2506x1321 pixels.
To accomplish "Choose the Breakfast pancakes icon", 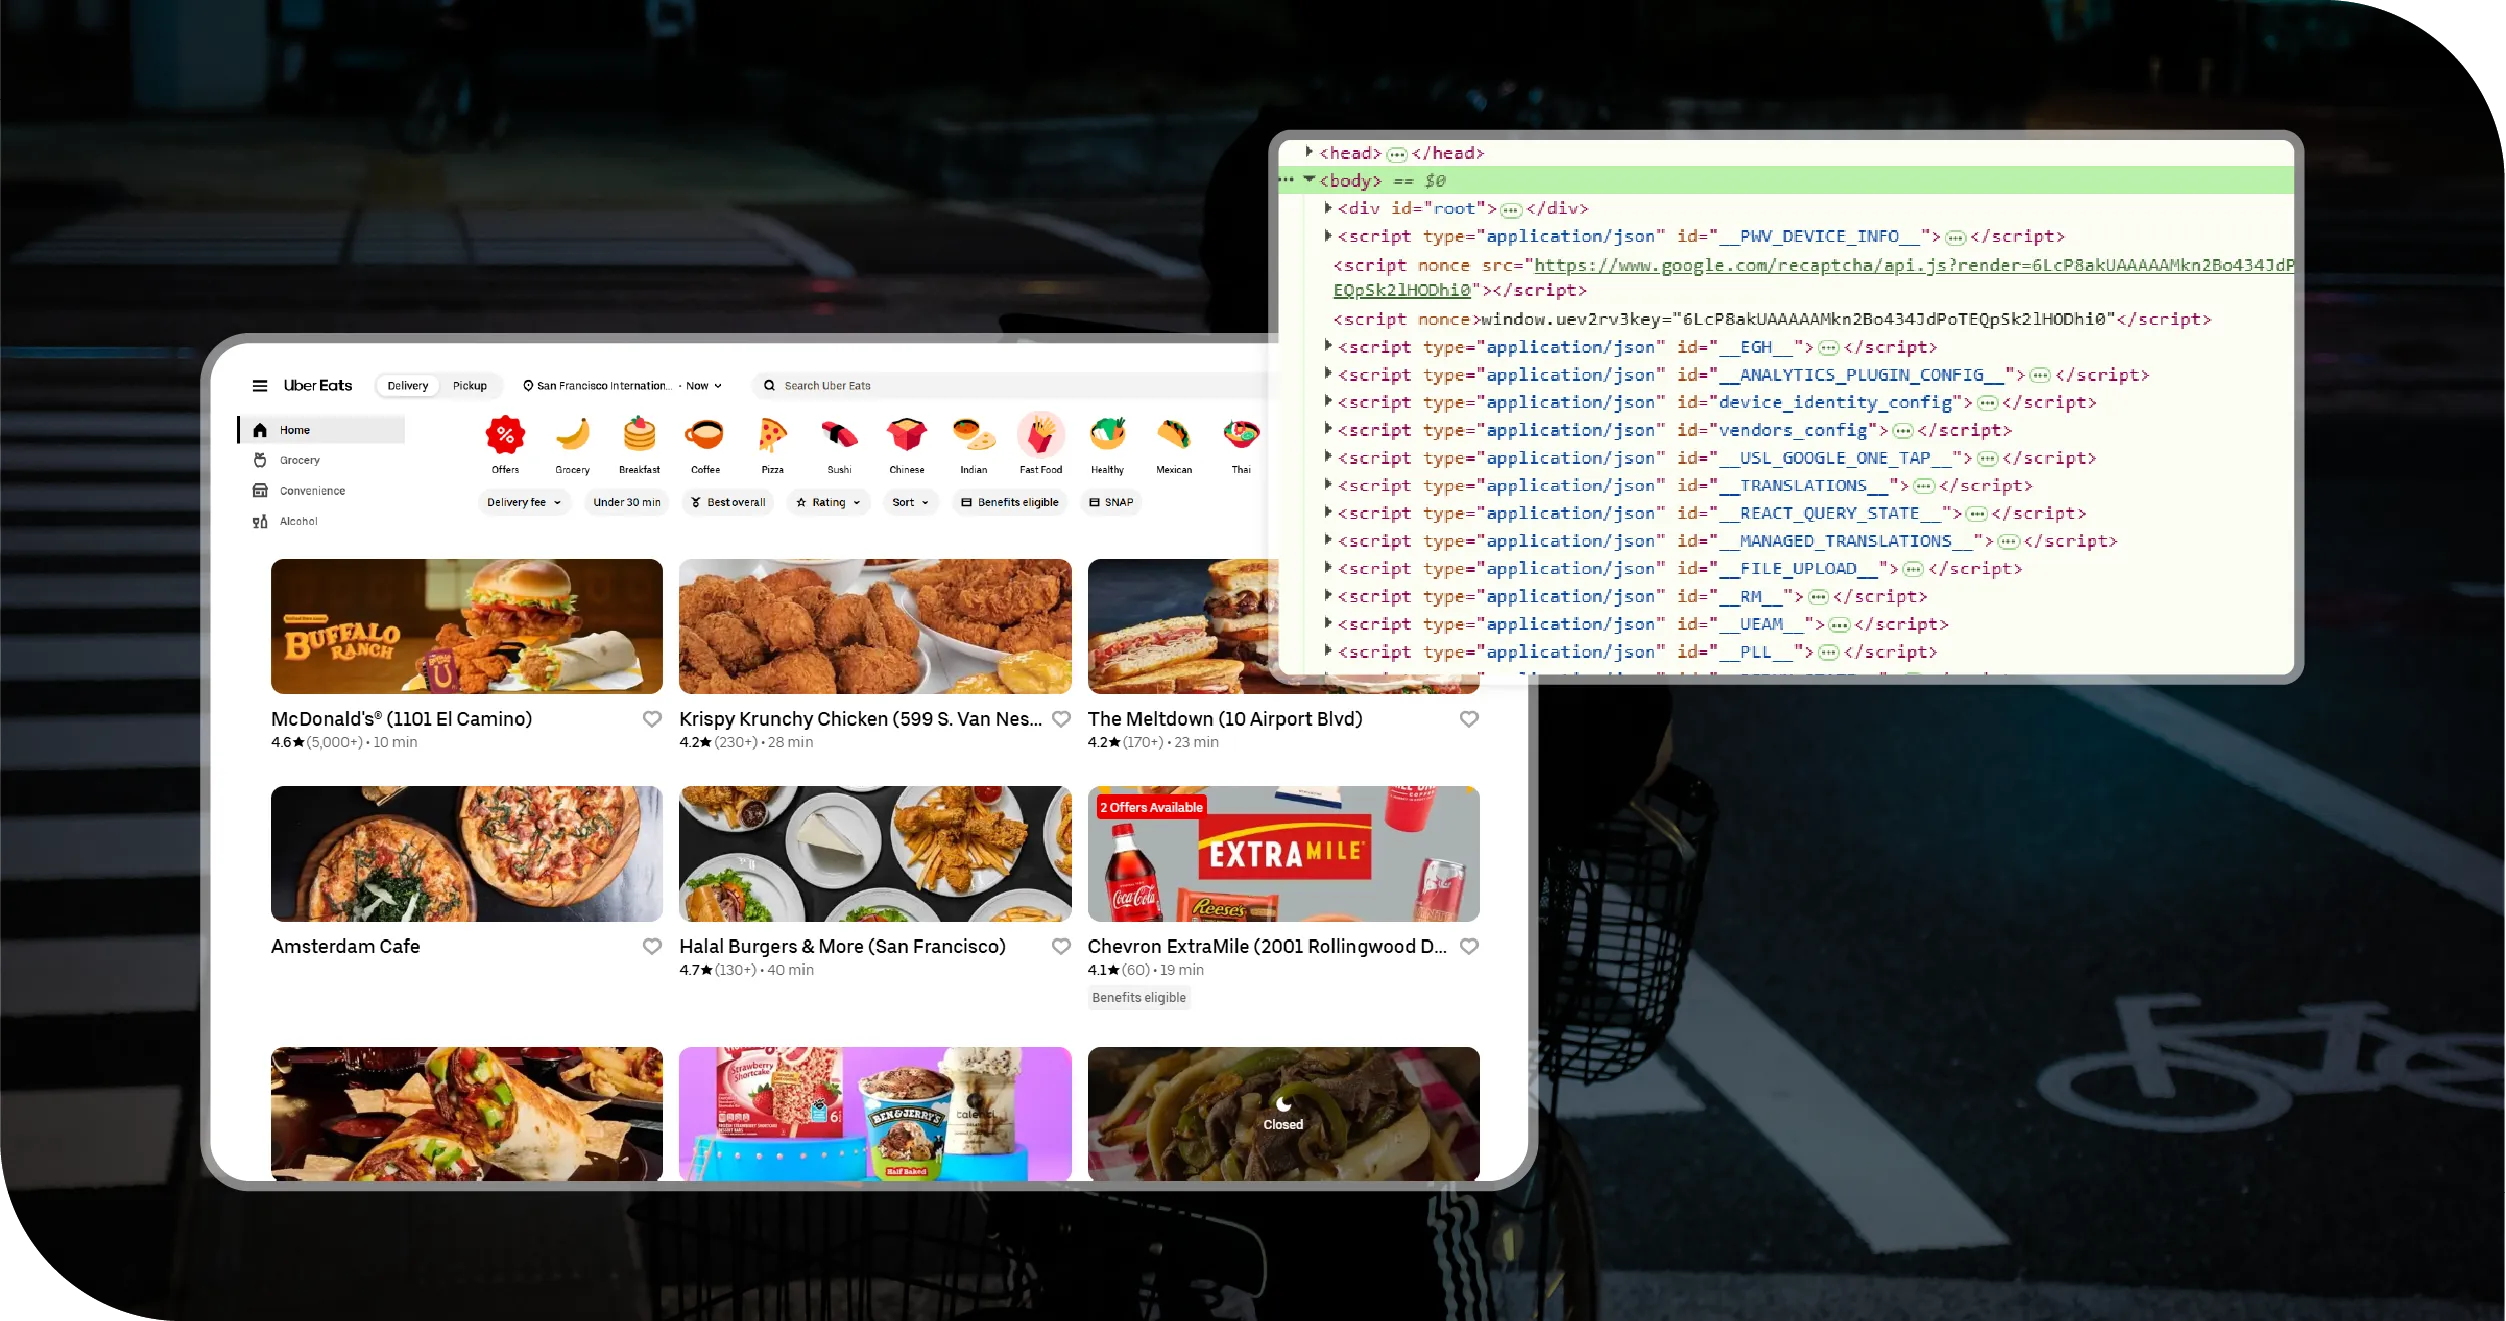I will click(639, 436).
